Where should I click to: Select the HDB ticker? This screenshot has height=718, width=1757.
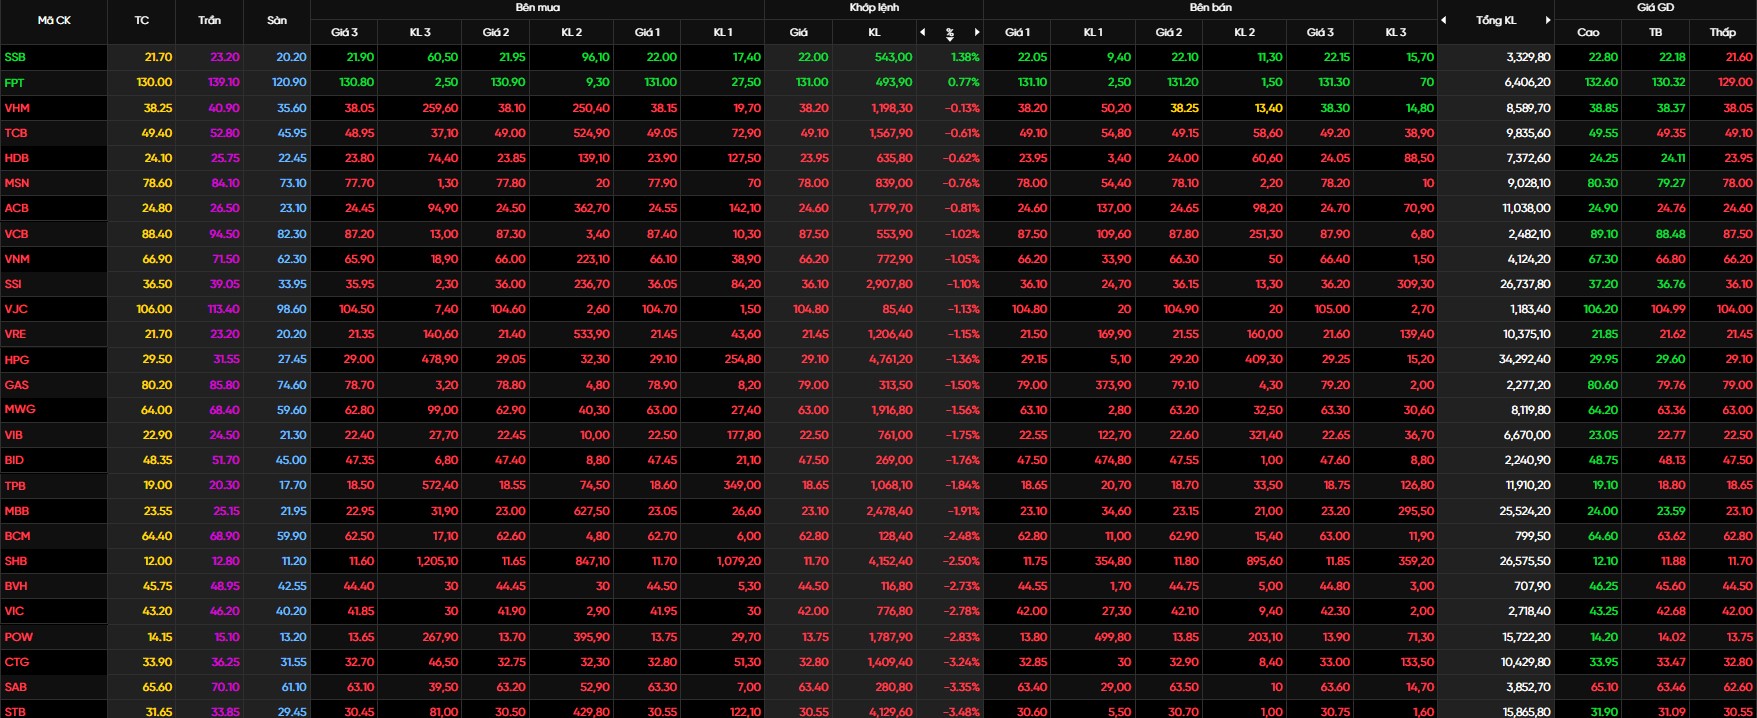pos(16,158)
